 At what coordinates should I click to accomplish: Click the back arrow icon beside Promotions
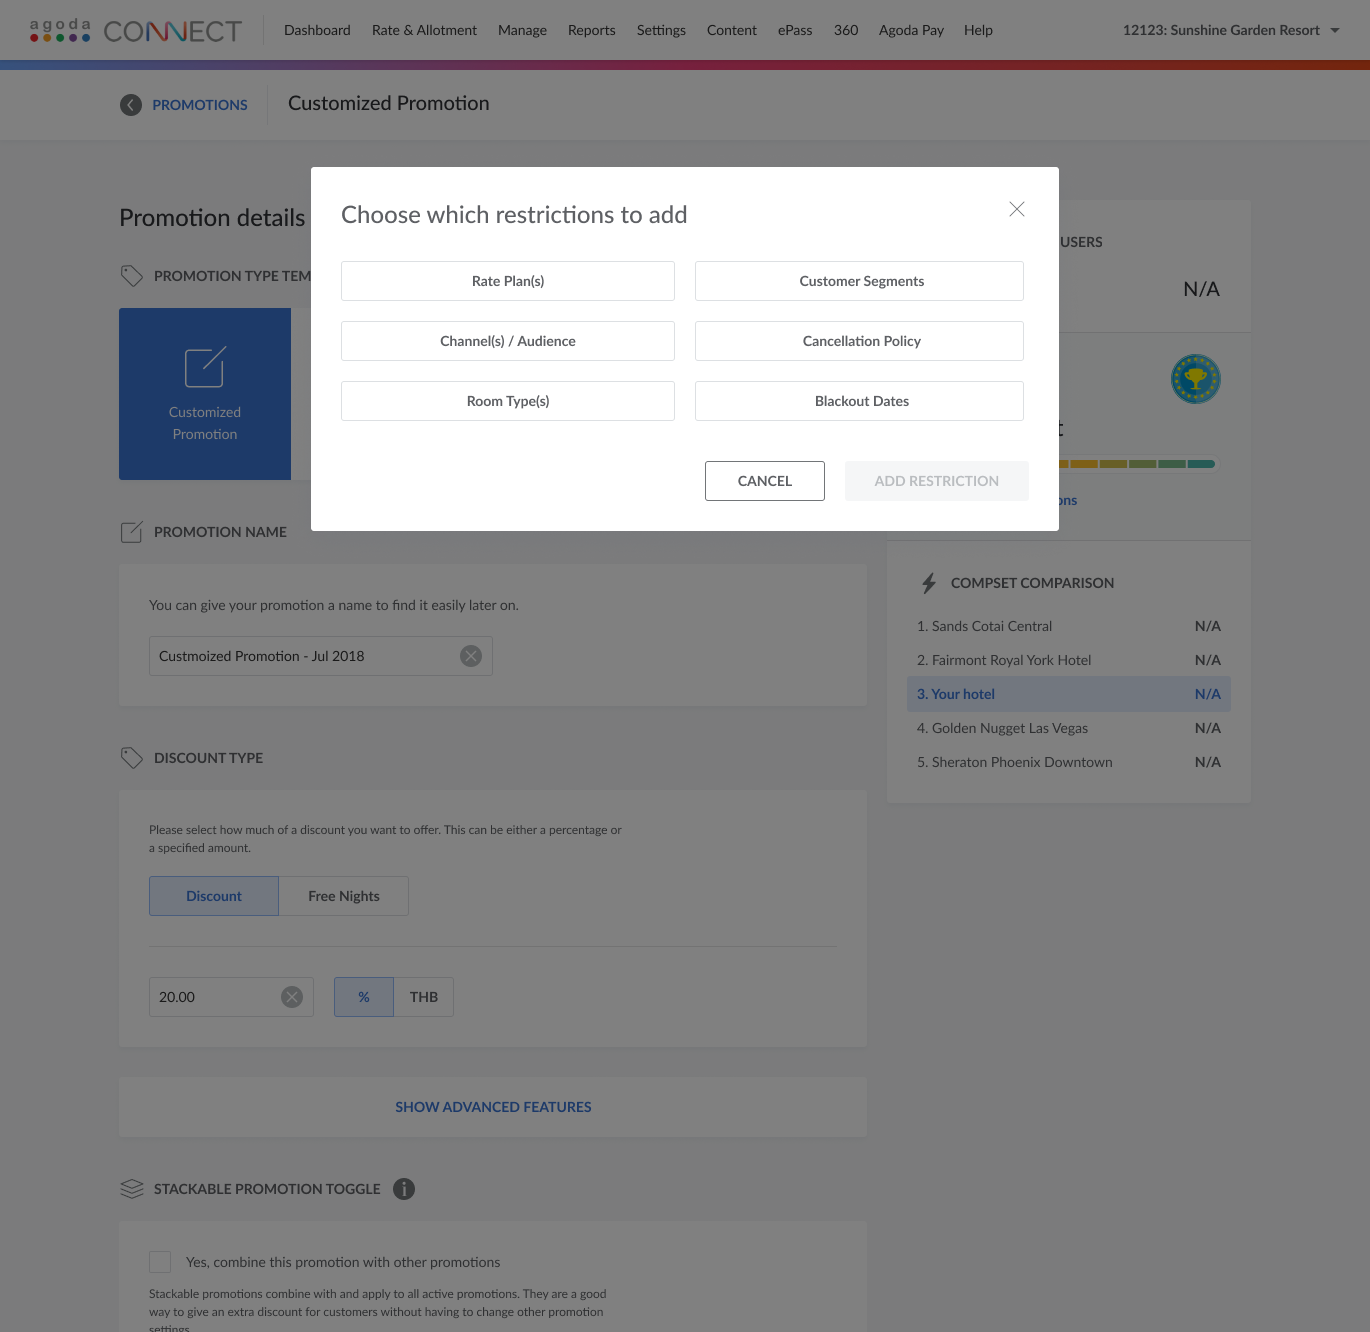pos(131,105)
